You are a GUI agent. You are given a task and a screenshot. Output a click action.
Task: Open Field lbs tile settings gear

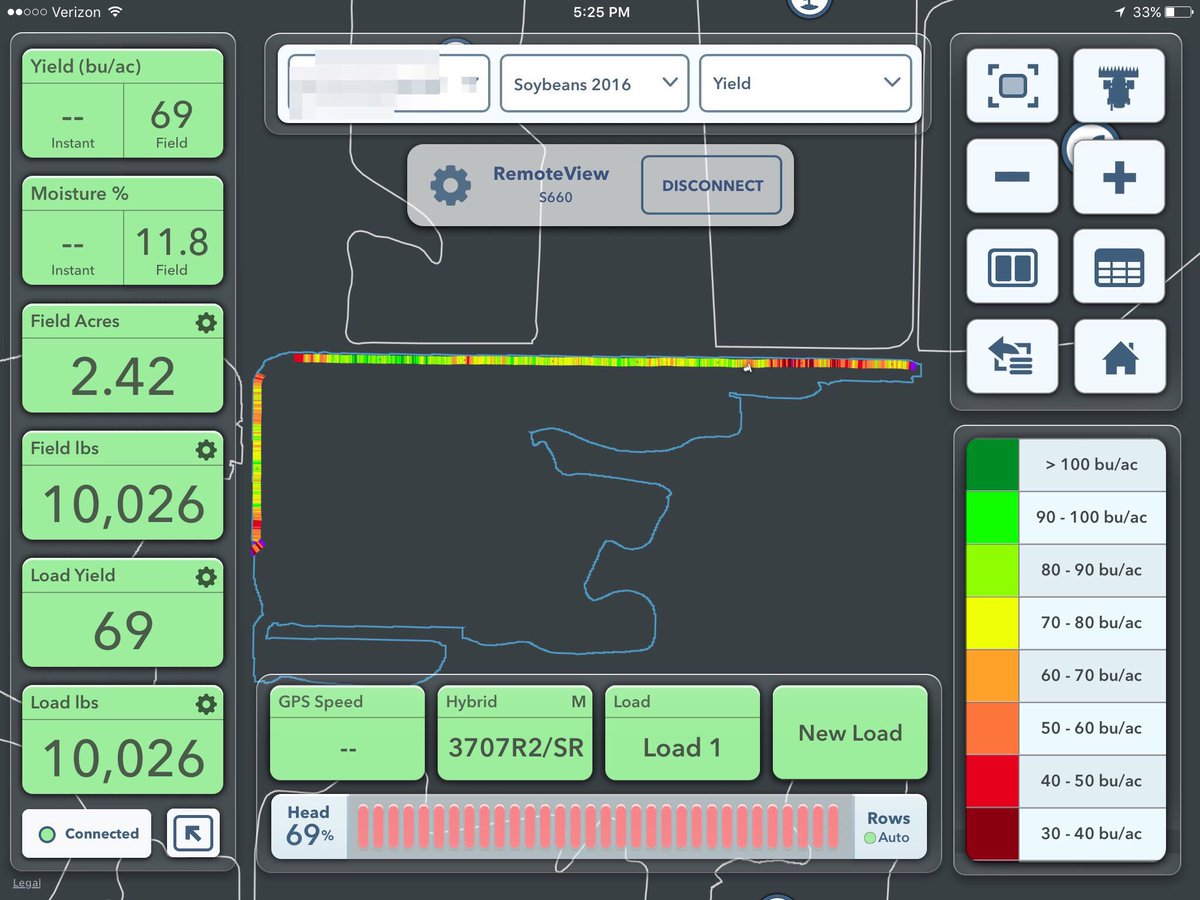pyautogui.click(x=206, y=449)
